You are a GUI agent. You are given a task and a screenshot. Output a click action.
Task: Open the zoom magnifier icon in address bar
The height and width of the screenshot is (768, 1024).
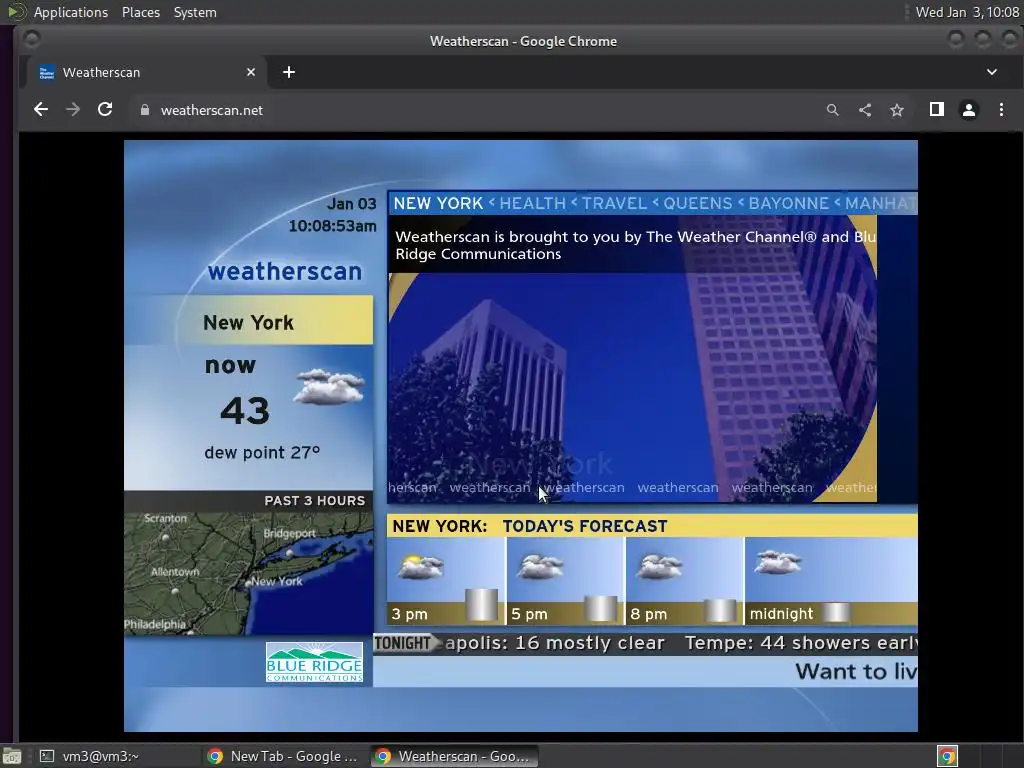[x=832, y=110]
